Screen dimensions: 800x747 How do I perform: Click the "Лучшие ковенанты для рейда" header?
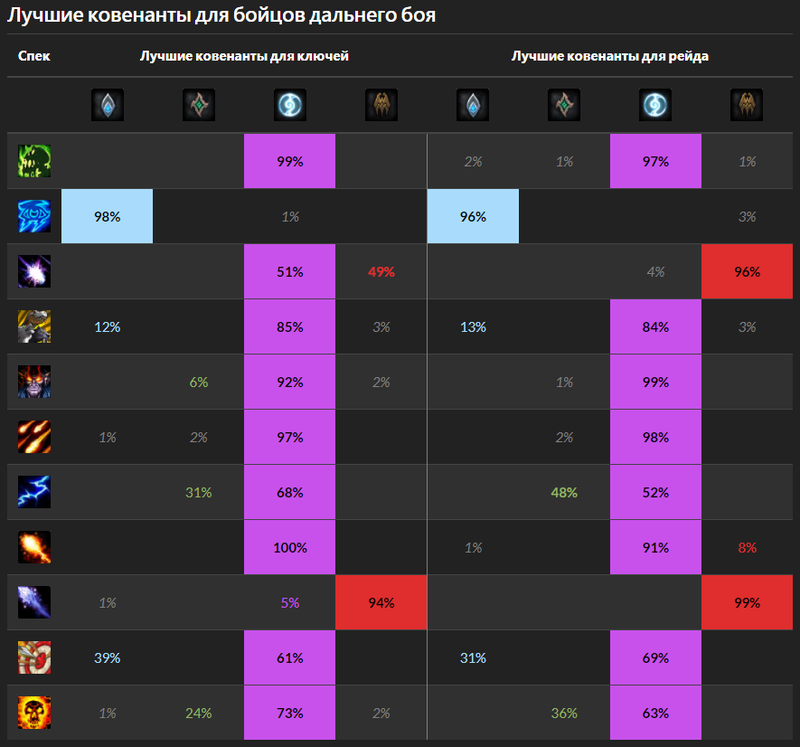[x=610, y=57]
